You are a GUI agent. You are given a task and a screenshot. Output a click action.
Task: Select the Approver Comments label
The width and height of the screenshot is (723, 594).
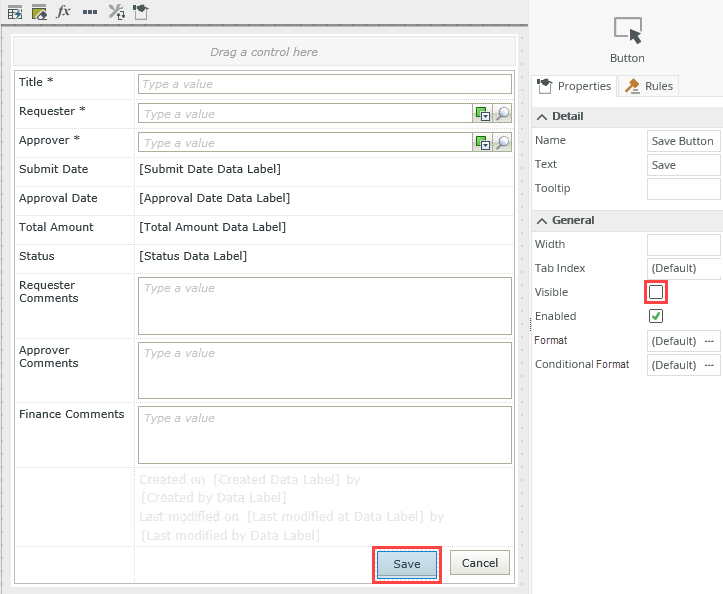[x=48, y=357]
